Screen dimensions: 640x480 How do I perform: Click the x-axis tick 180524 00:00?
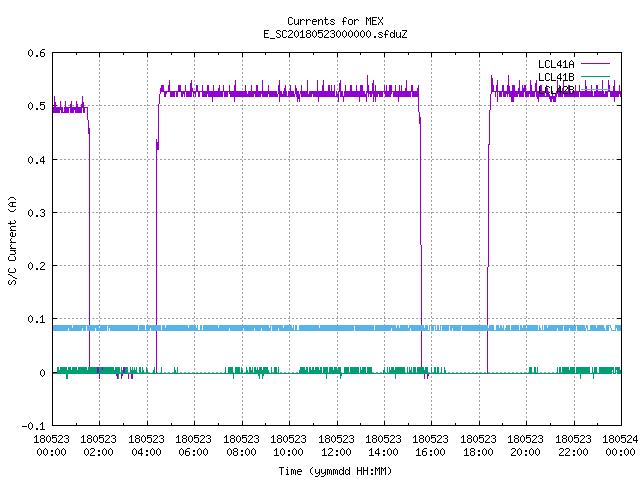(x=620, y=446)
